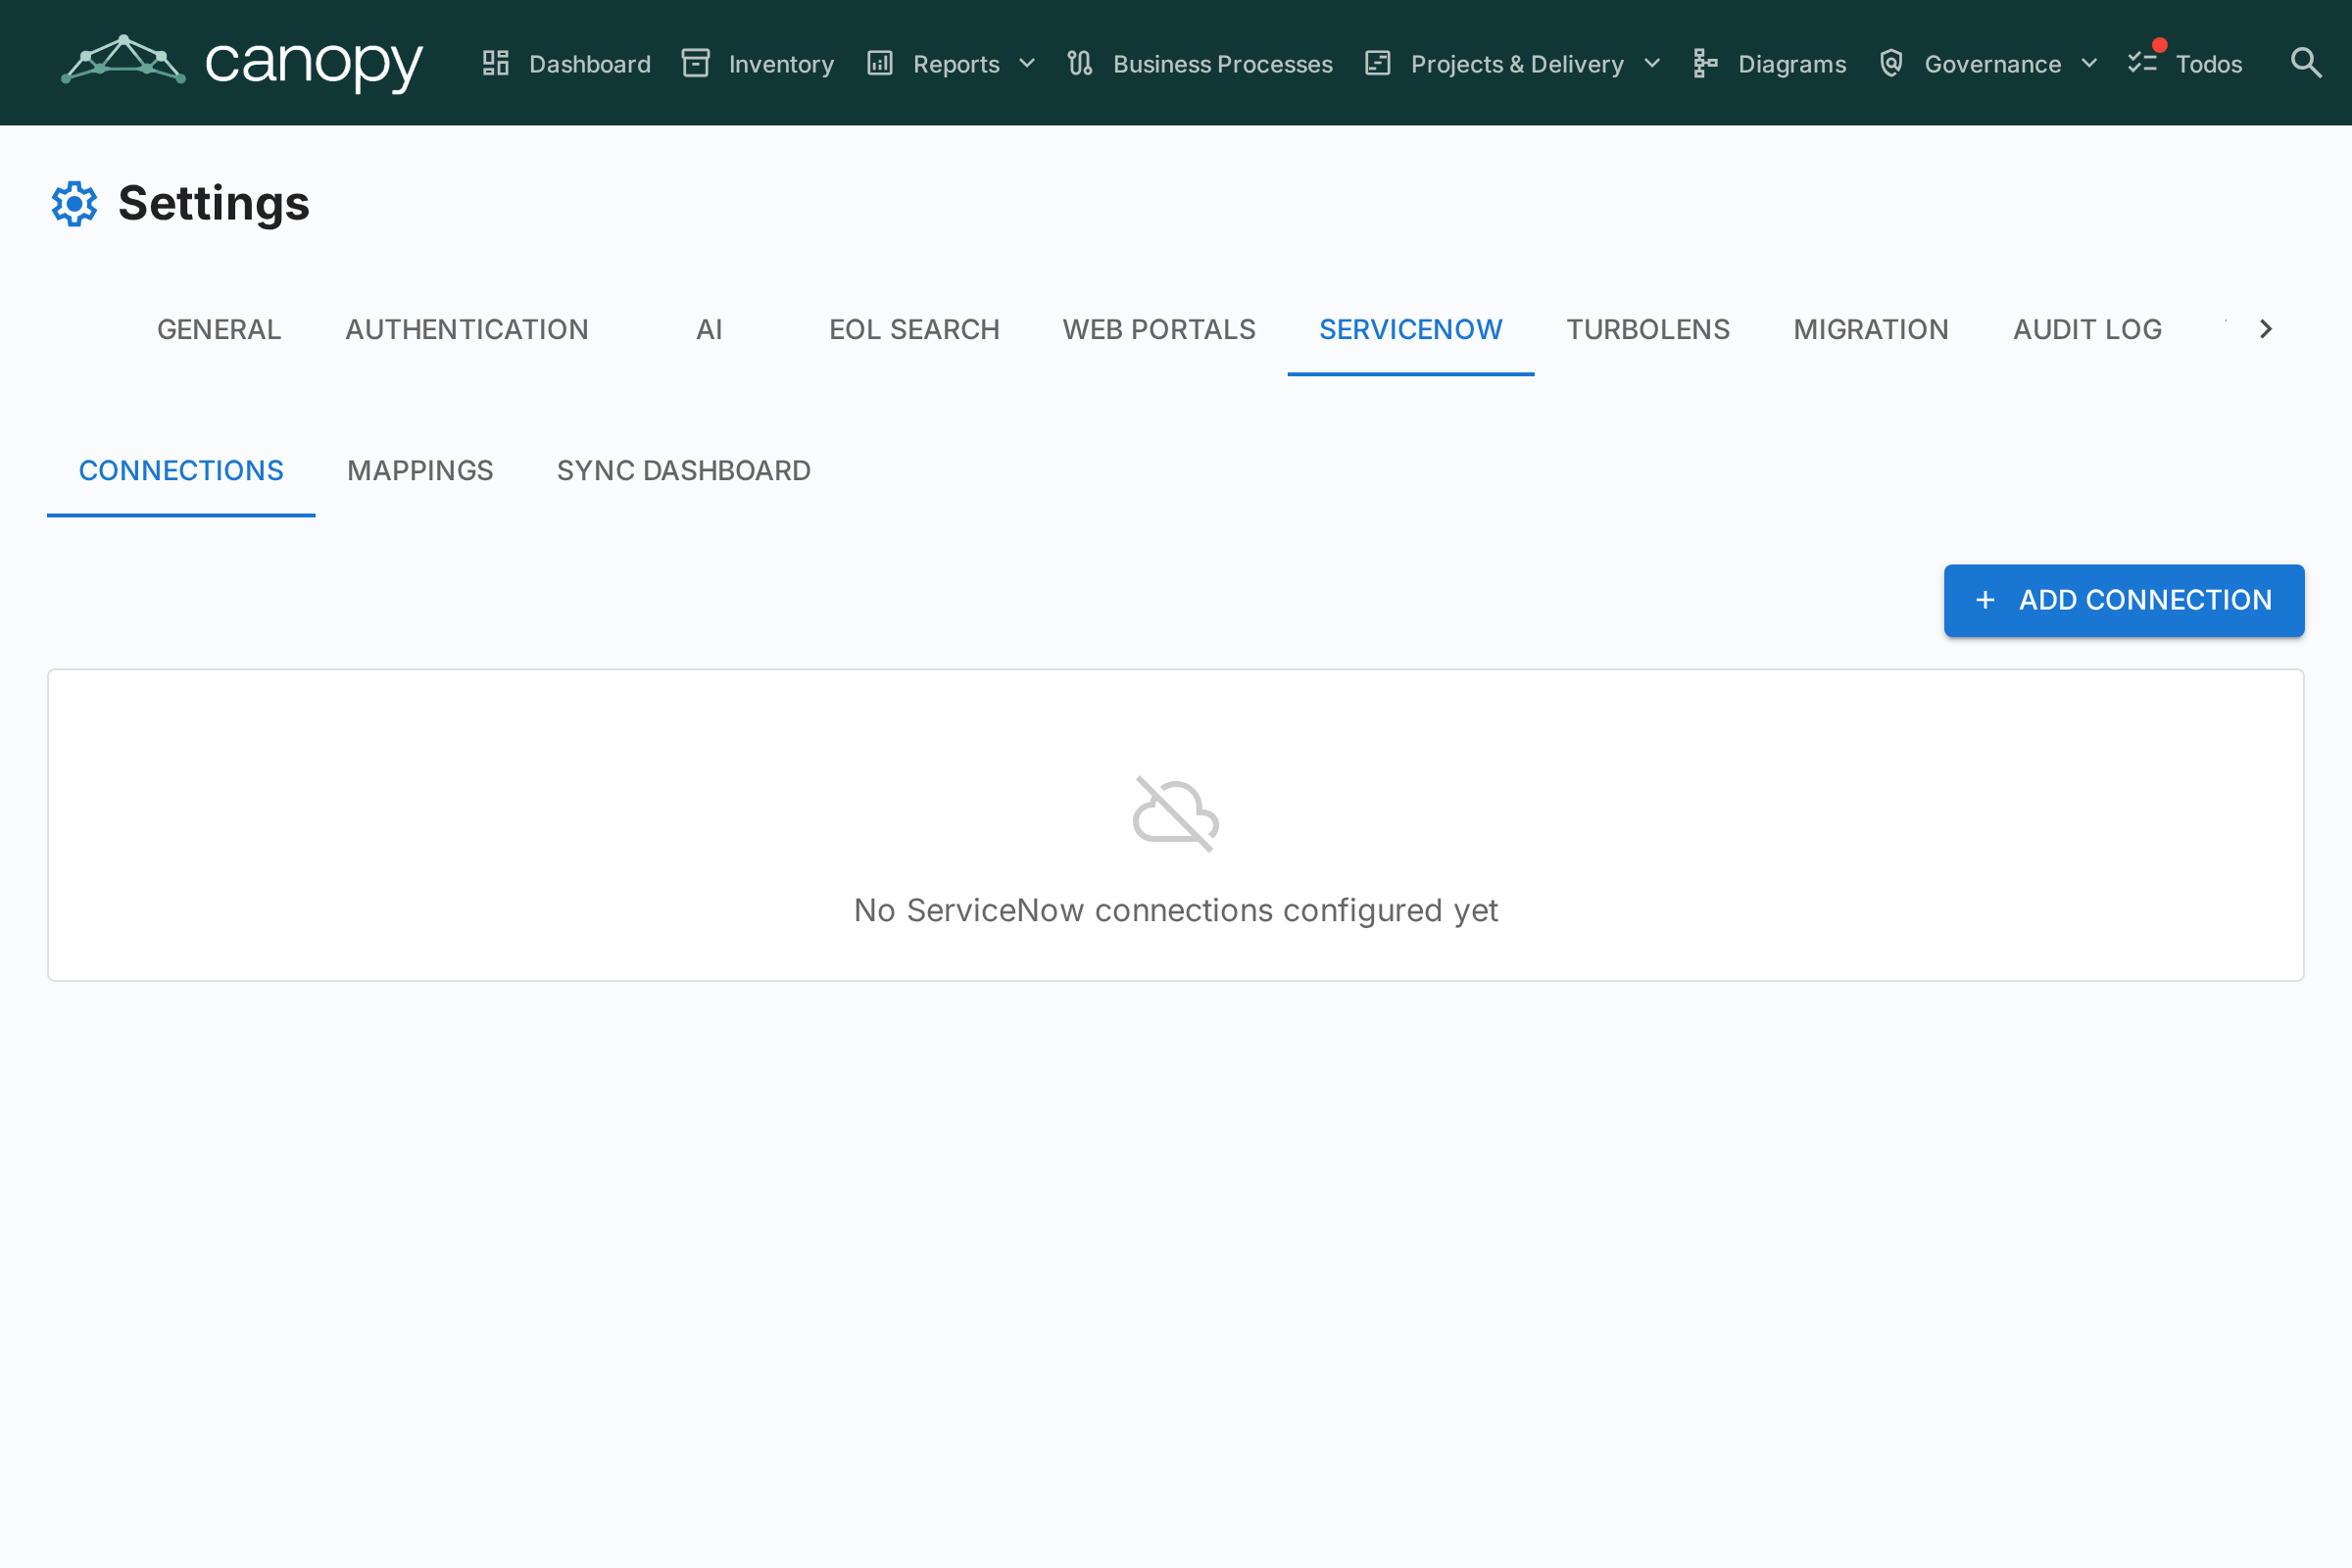Go to Inventory page
Viewport: 2352px width, 1568px height.
coord(758,64)
